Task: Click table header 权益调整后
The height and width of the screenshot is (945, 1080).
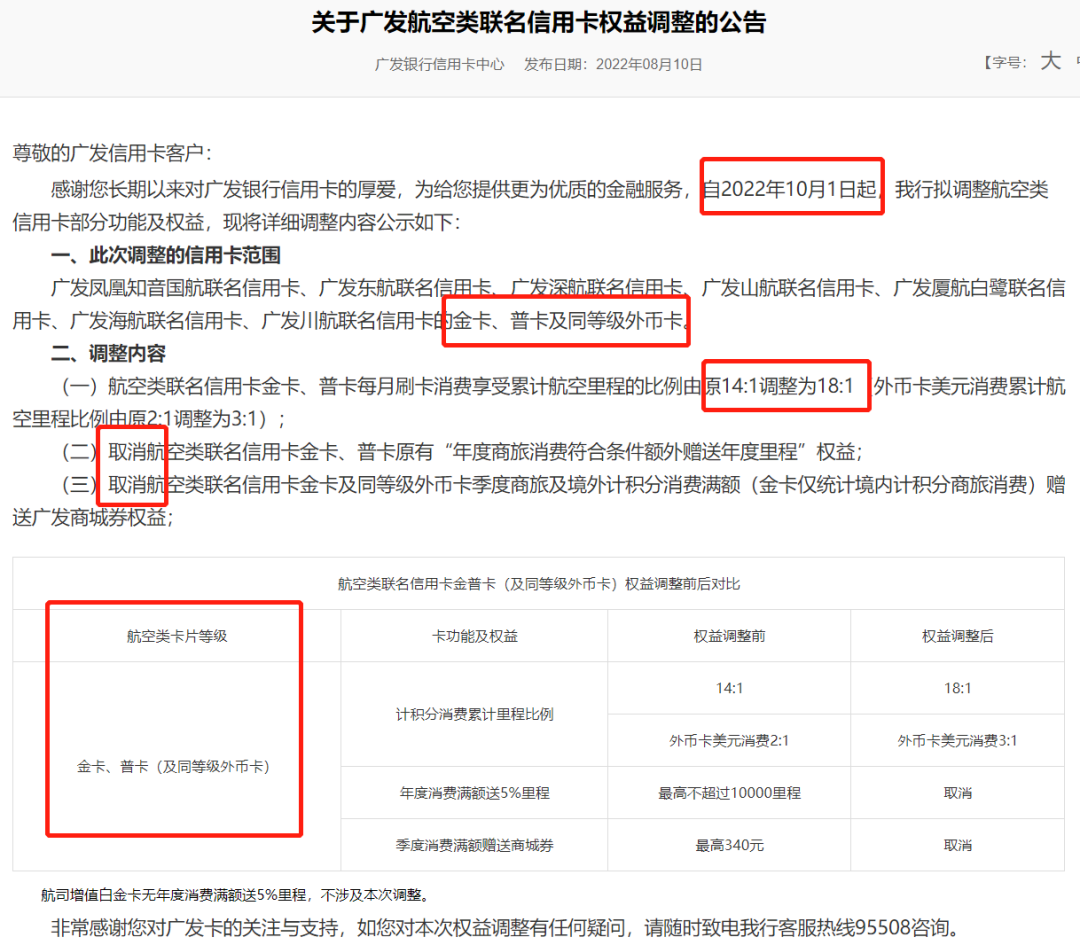Action: tap(958, 636)
